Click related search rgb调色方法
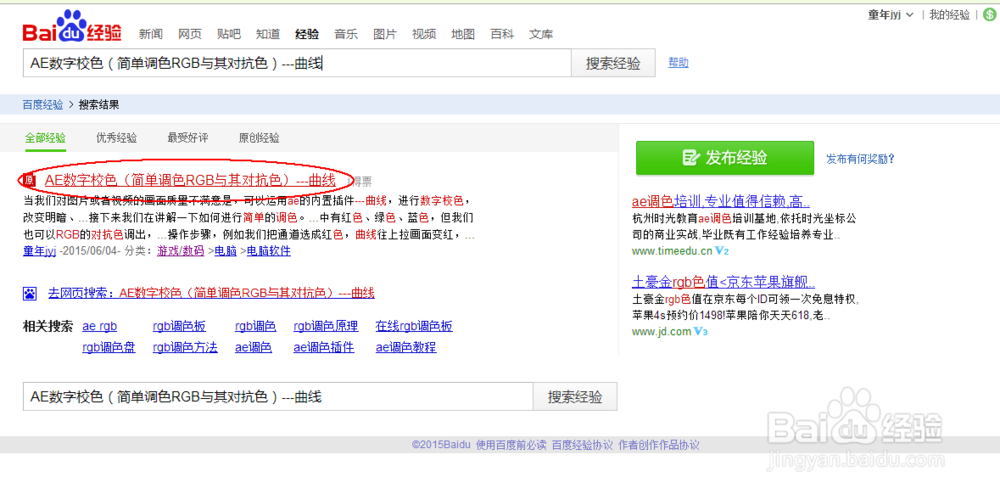1000x494 pixels. [185, 347]
